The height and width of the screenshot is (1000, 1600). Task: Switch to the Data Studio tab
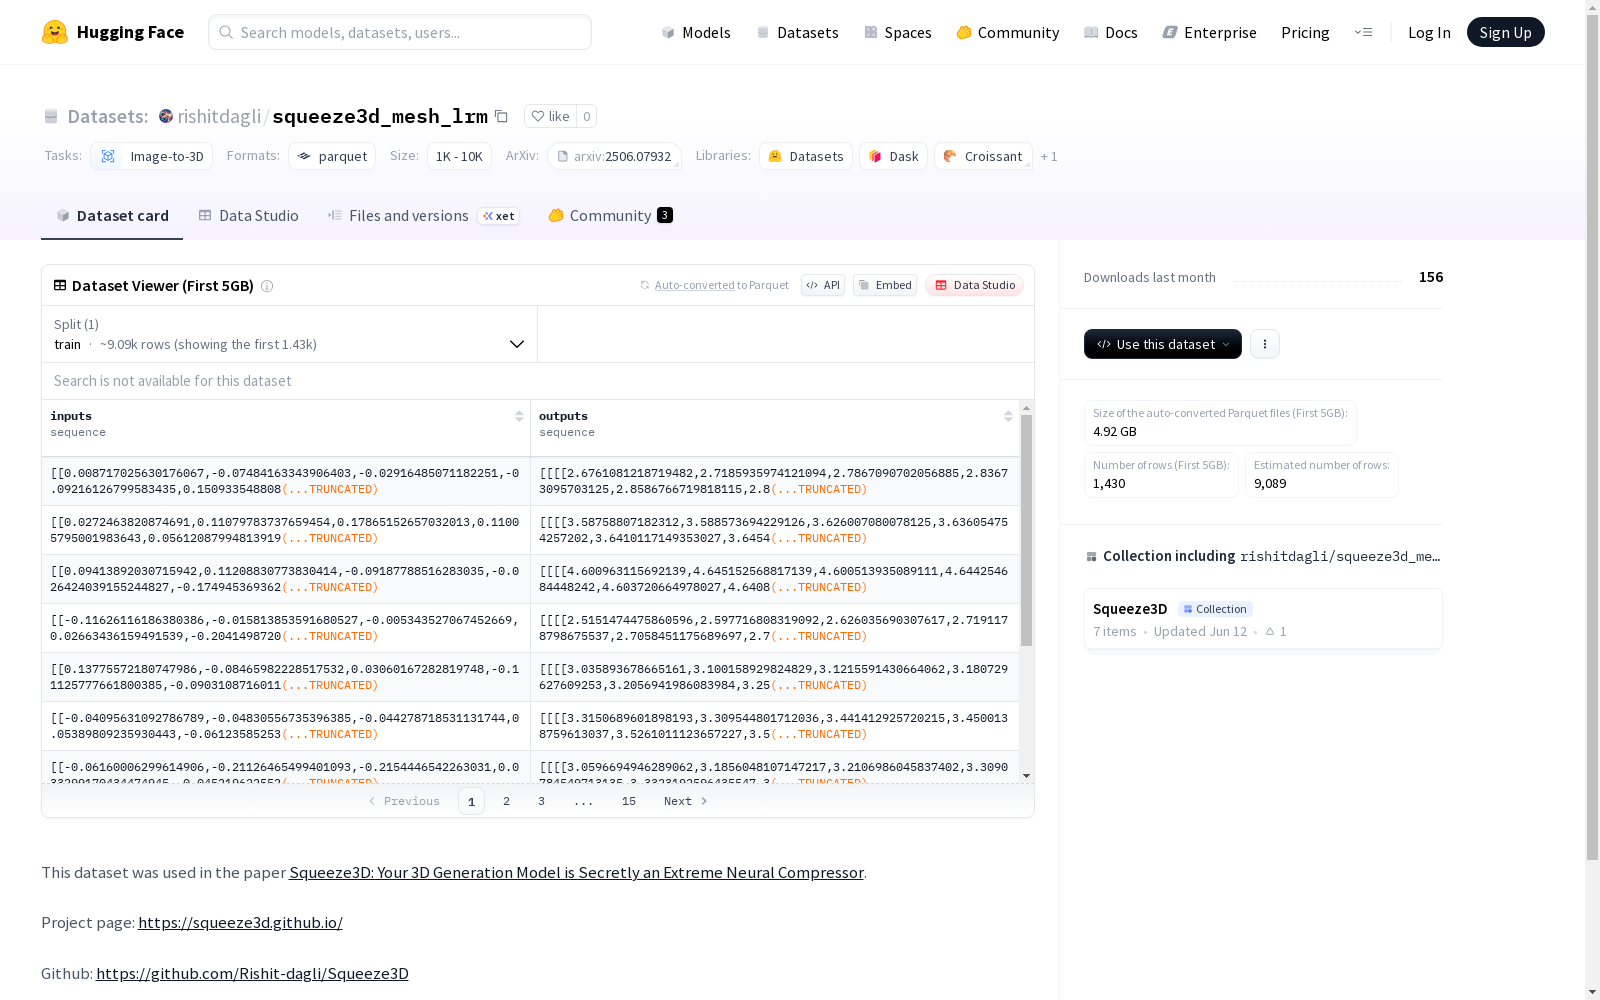[x=248, y=216]
